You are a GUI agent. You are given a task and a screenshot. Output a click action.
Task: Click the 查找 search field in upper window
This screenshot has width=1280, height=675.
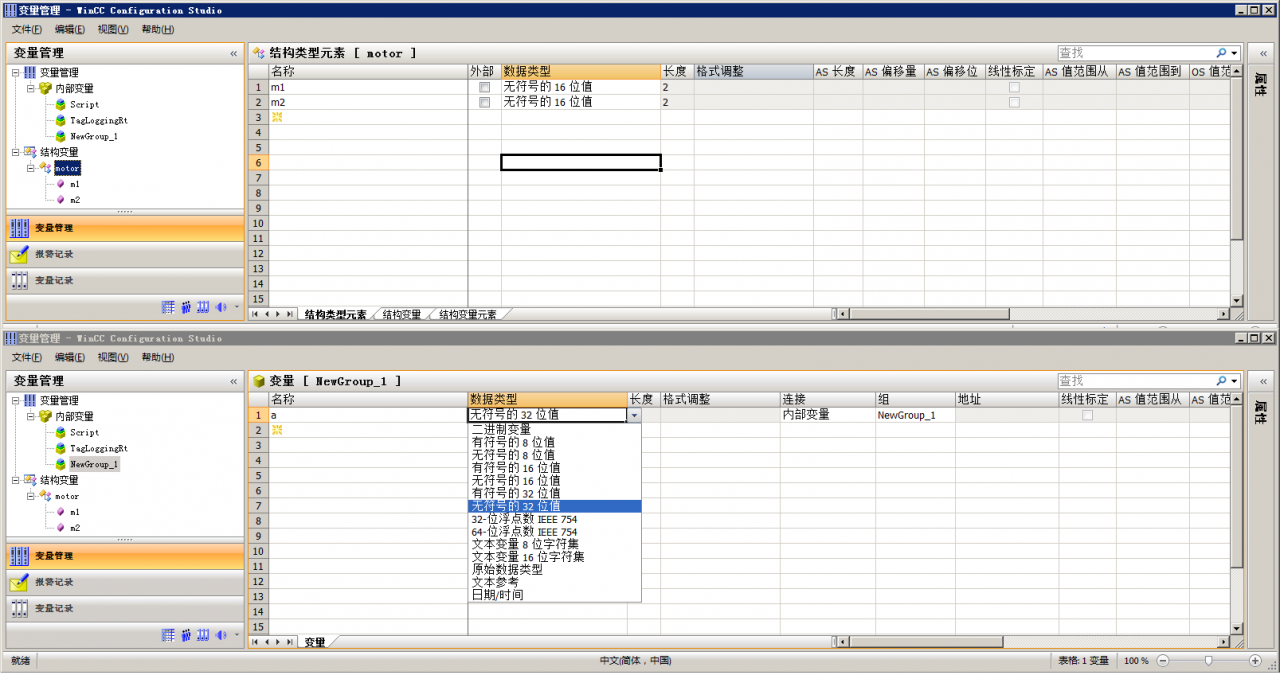pyautogui.click(x=1136, y=53)
